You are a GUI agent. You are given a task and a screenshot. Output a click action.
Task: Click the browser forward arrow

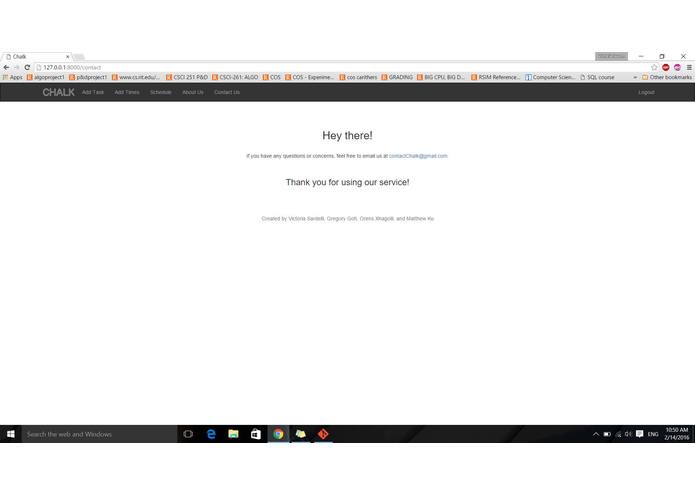point(17,67)
